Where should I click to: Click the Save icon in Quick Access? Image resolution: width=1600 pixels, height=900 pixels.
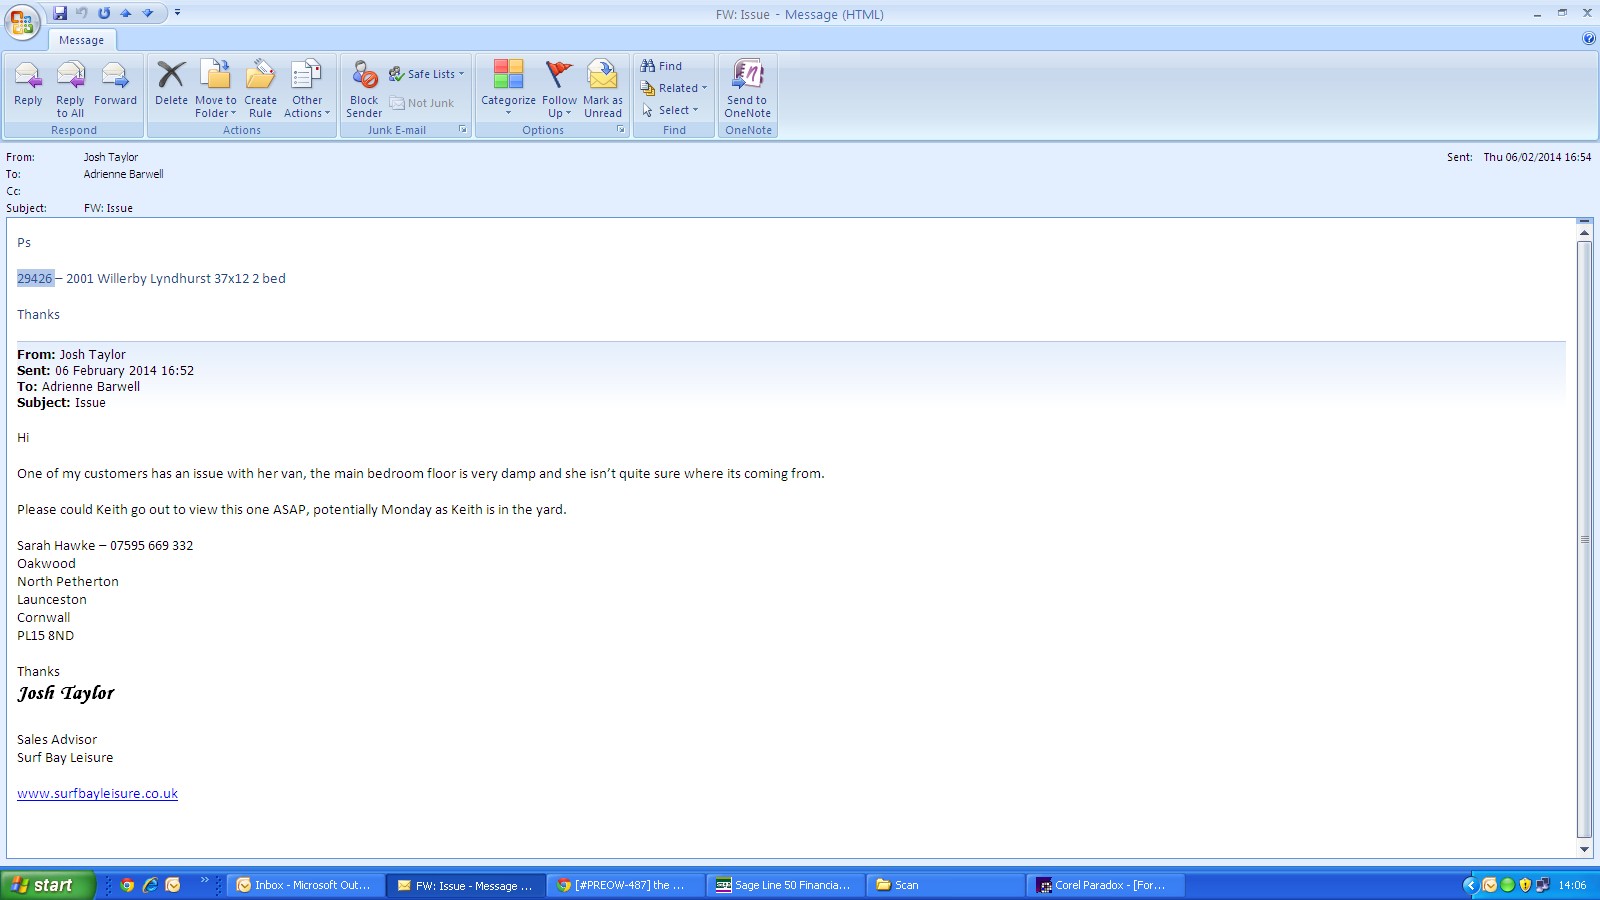(60, 13)
